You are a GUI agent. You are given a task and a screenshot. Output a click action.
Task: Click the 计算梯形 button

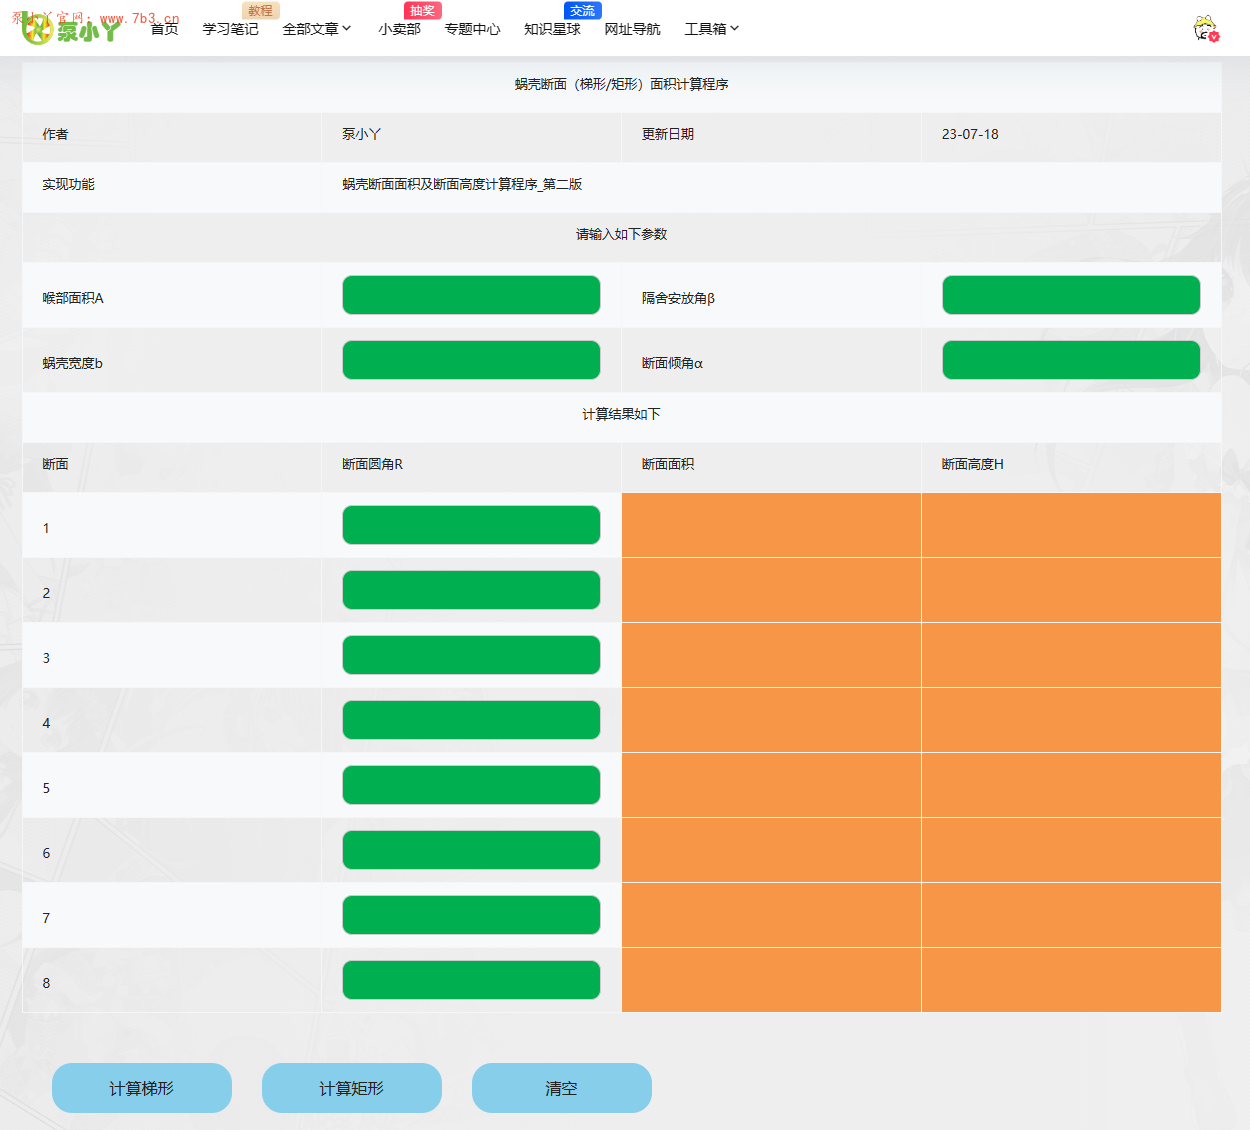coord(142,1088)
